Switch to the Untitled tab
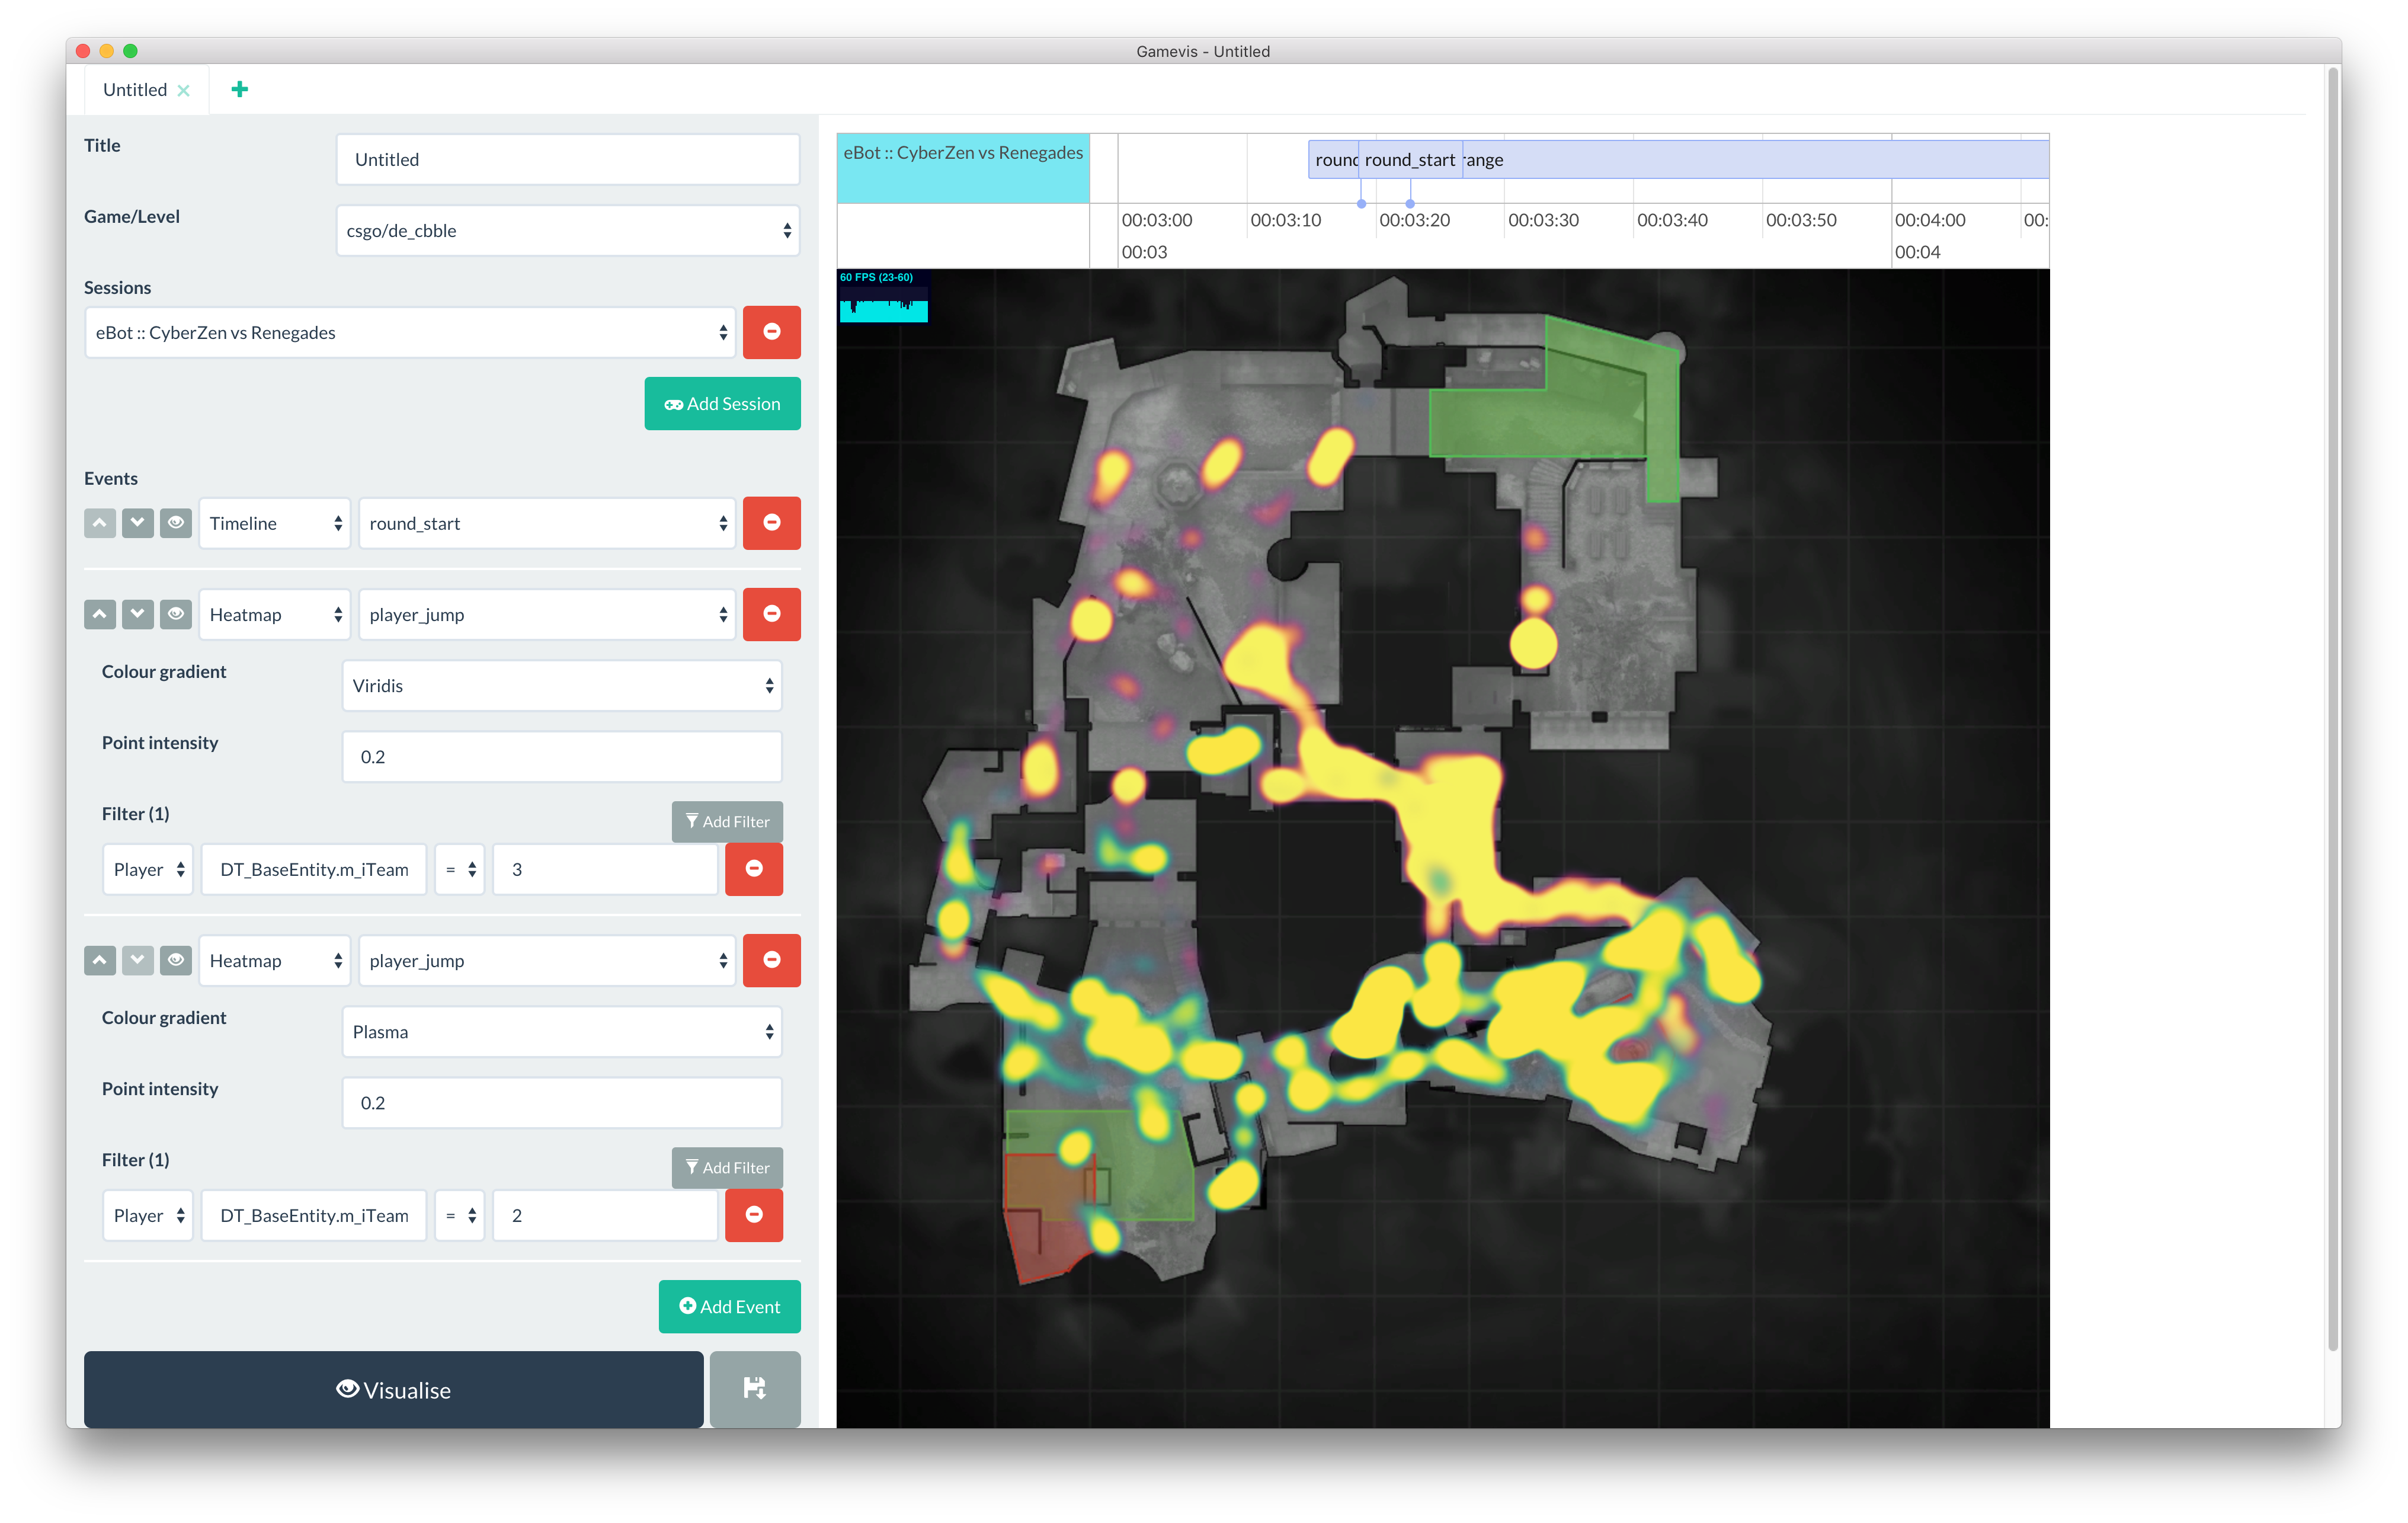Viewport: 2408px width, 1523px height. [x=135, y=90]
